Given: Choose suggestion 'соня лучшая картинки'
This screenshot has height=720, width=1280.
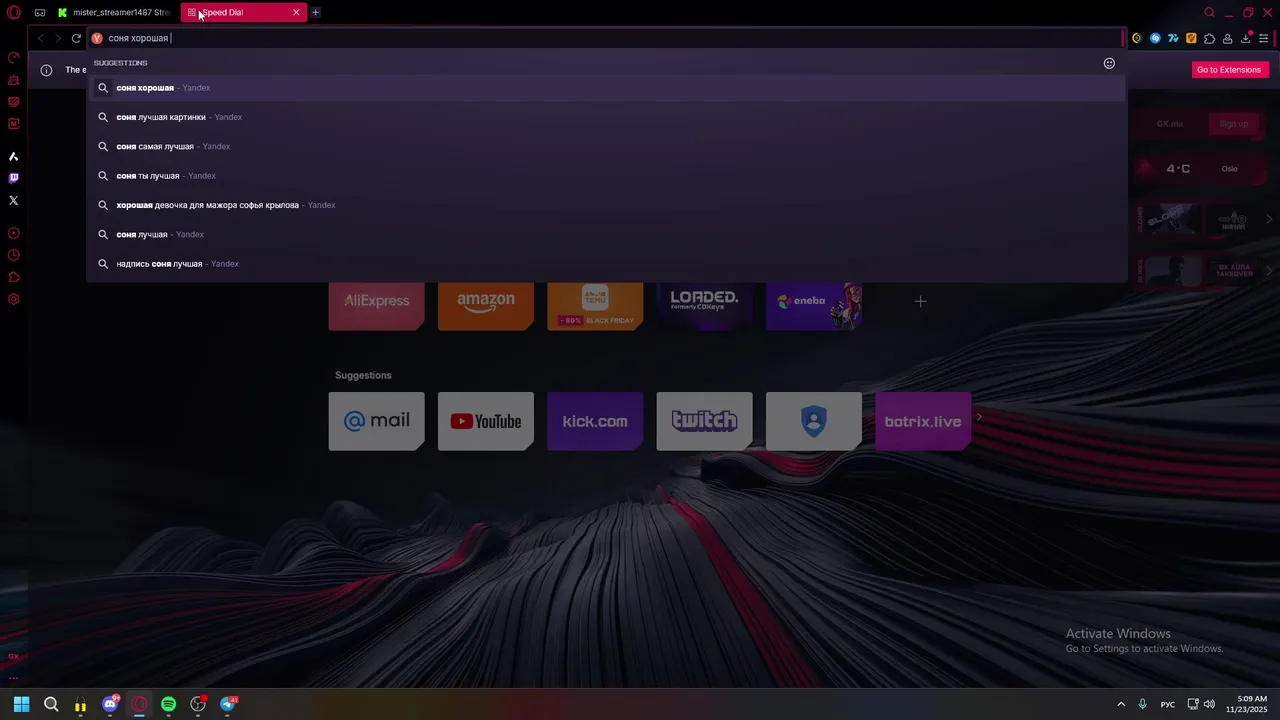Looking at the screenshot, I should click(x=607, y=117).
